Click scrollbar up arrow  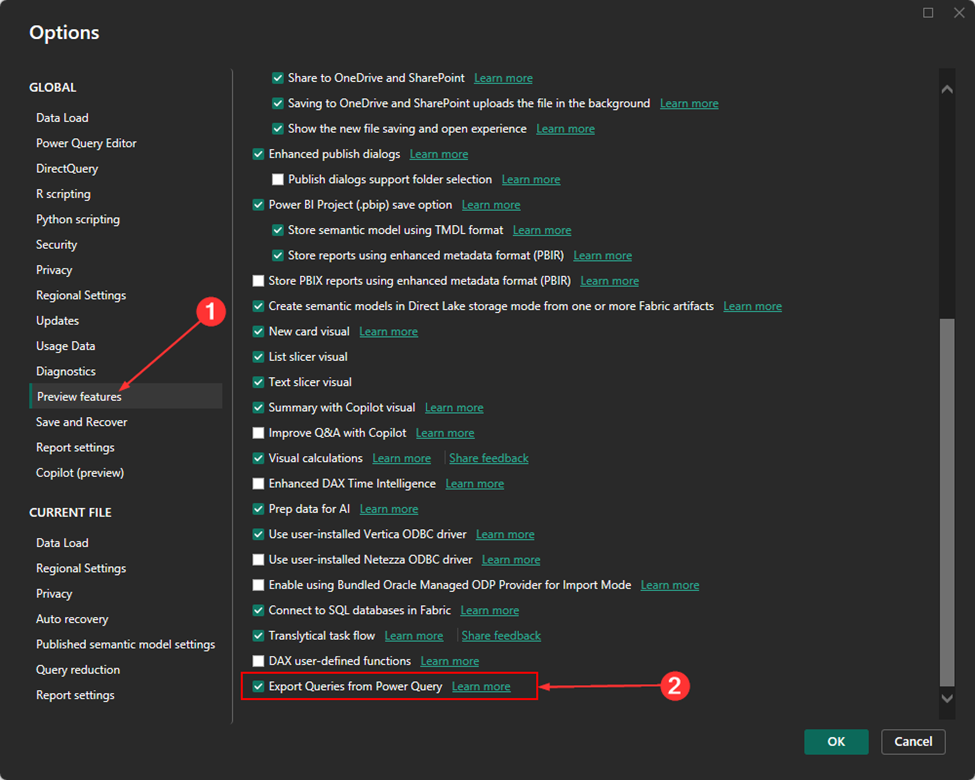pos(947,88)
